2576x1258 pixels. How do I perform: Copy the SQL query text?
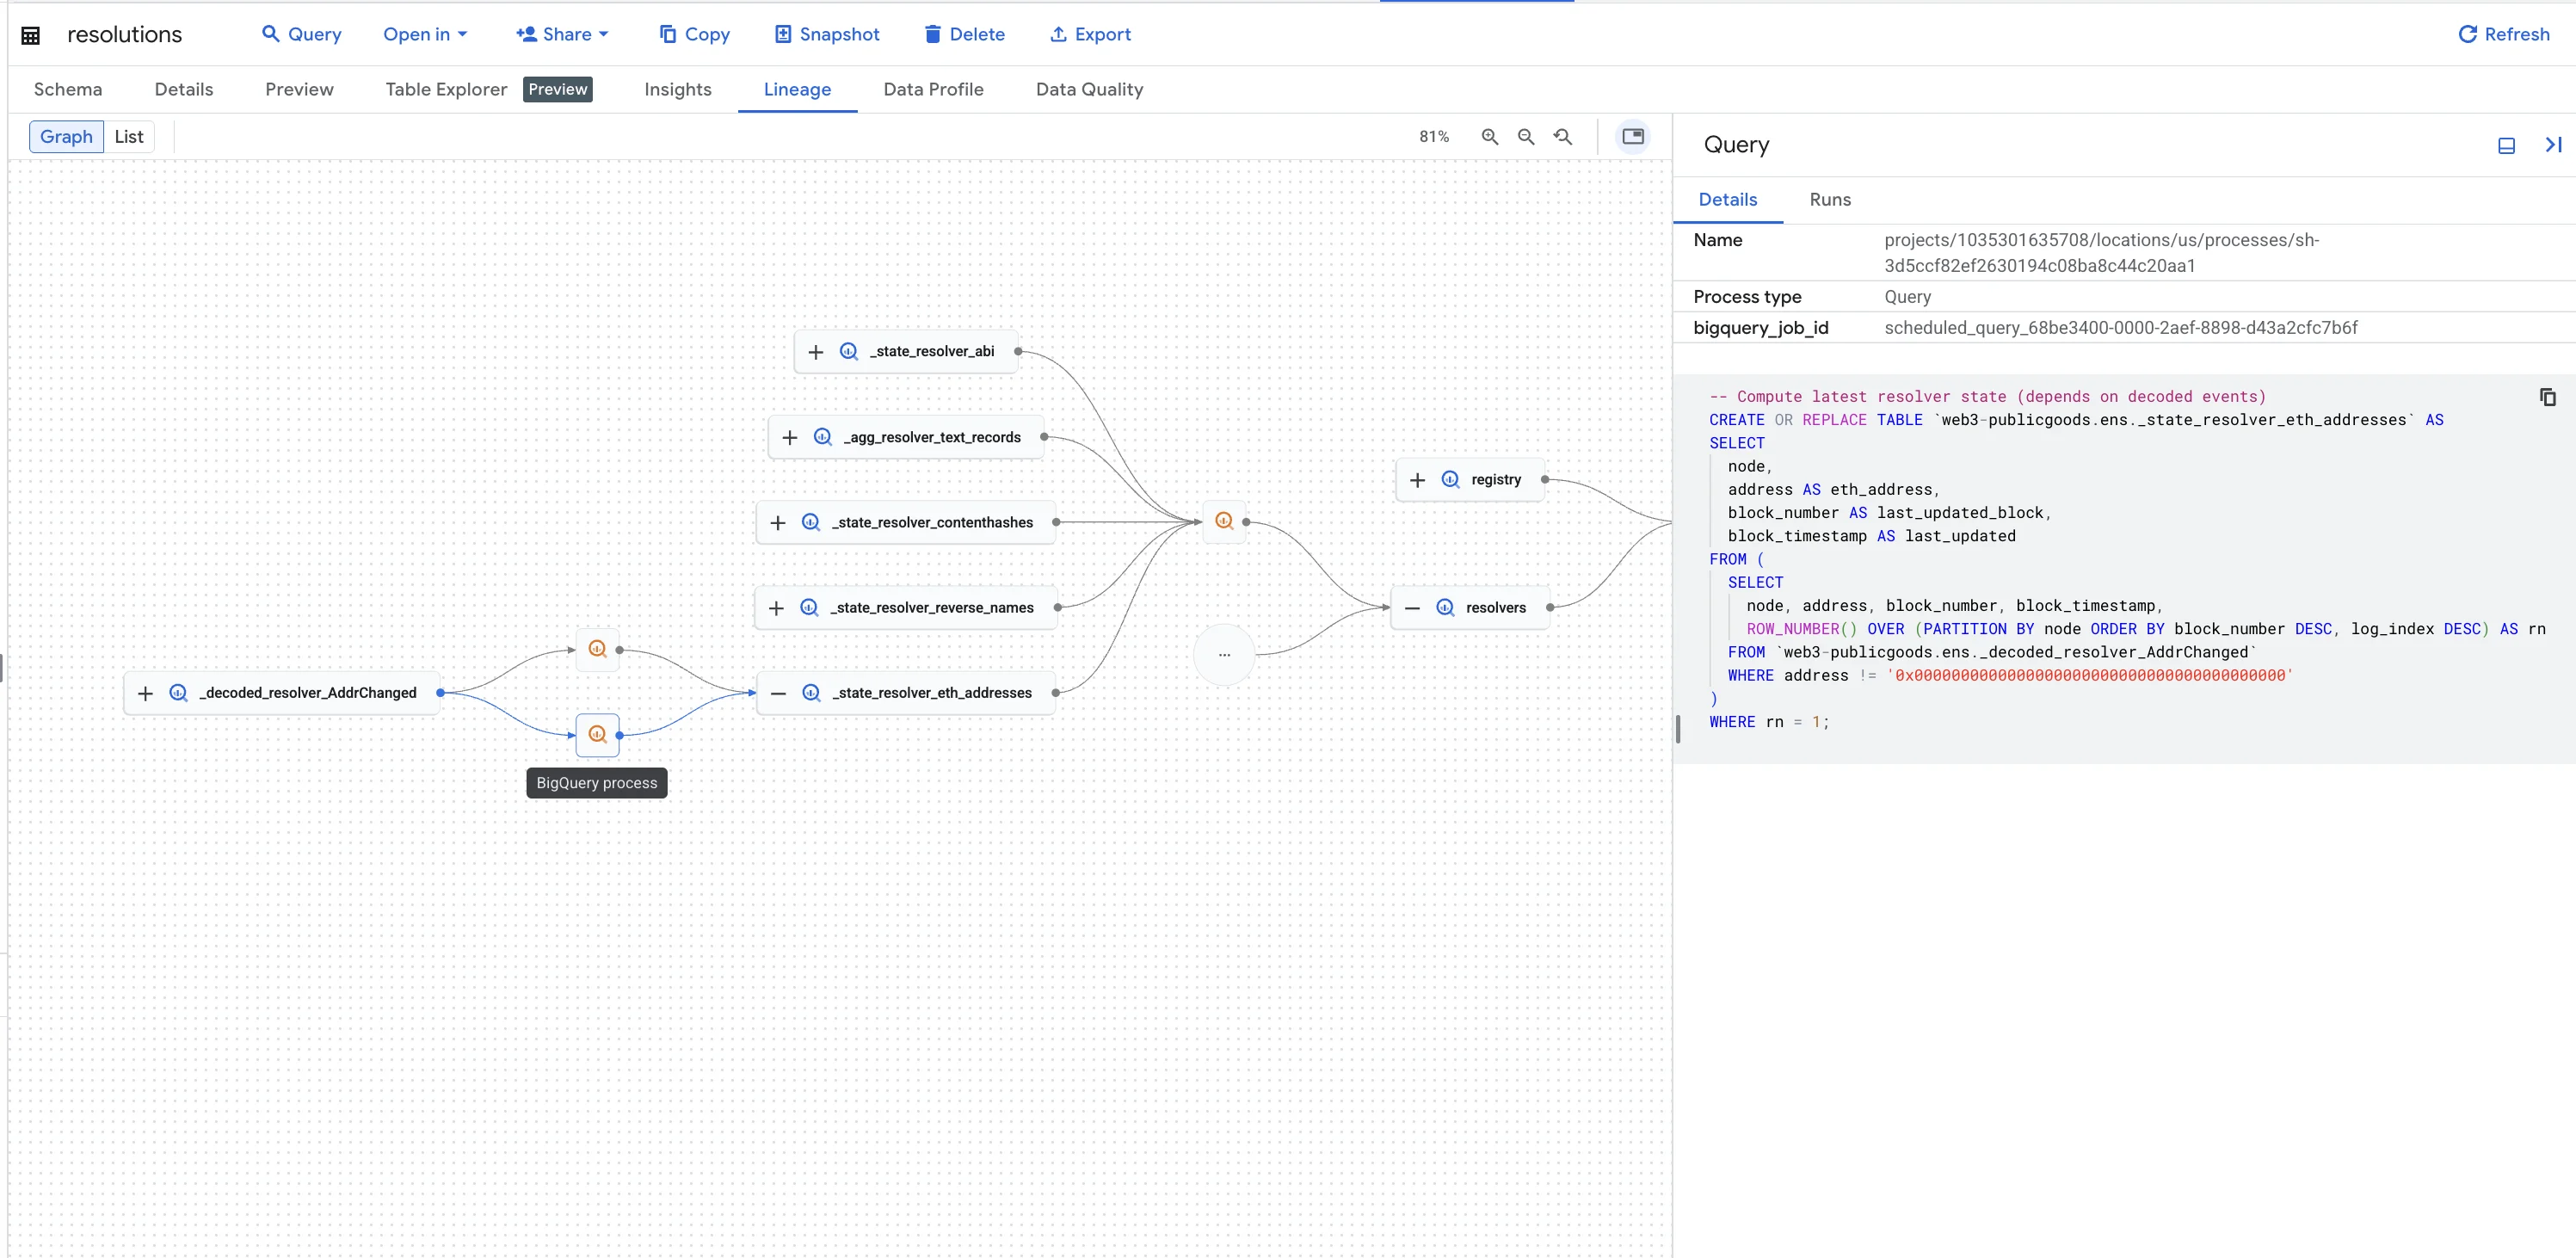click(x=2547, y=397)
